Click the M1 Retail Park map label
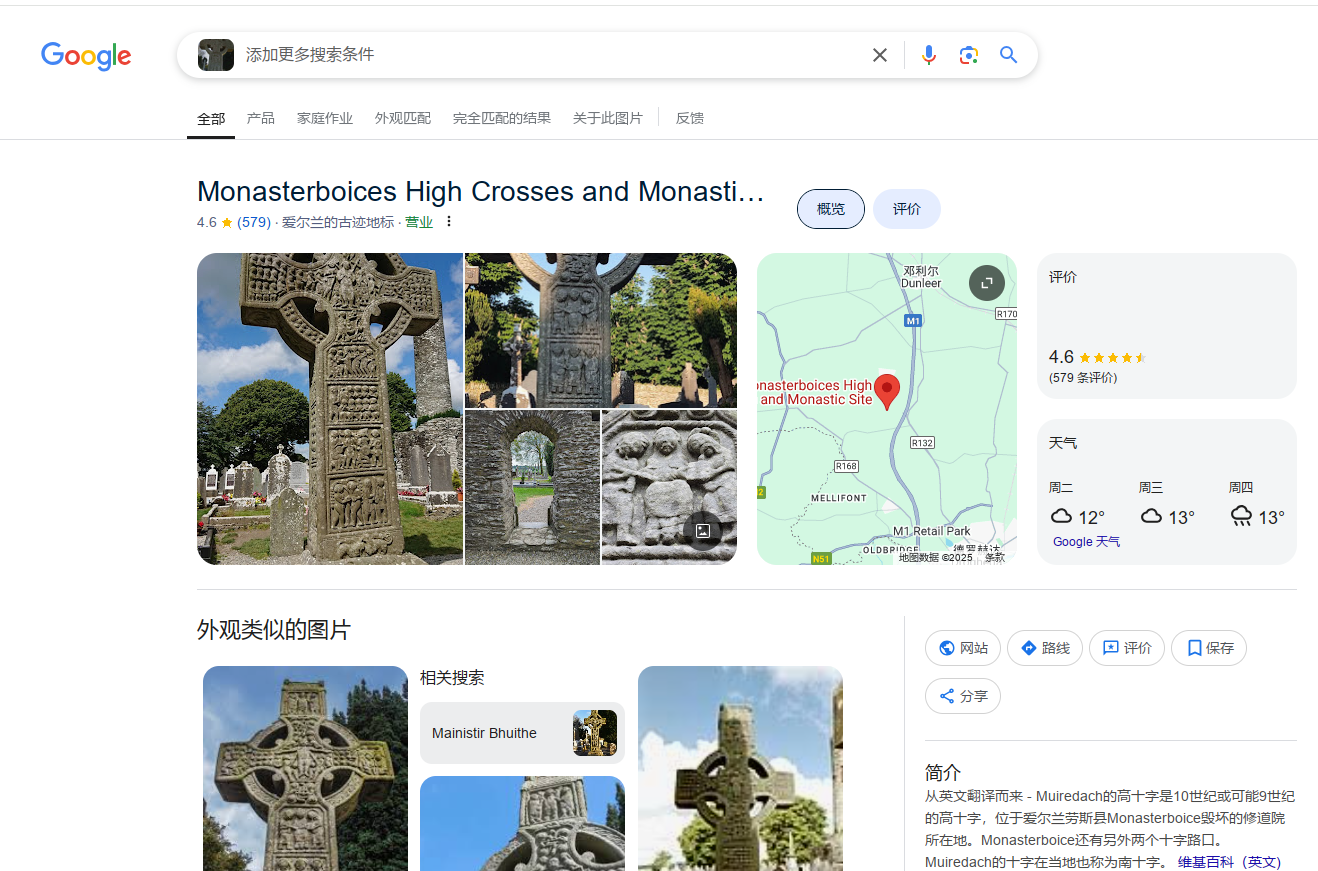 932,531
